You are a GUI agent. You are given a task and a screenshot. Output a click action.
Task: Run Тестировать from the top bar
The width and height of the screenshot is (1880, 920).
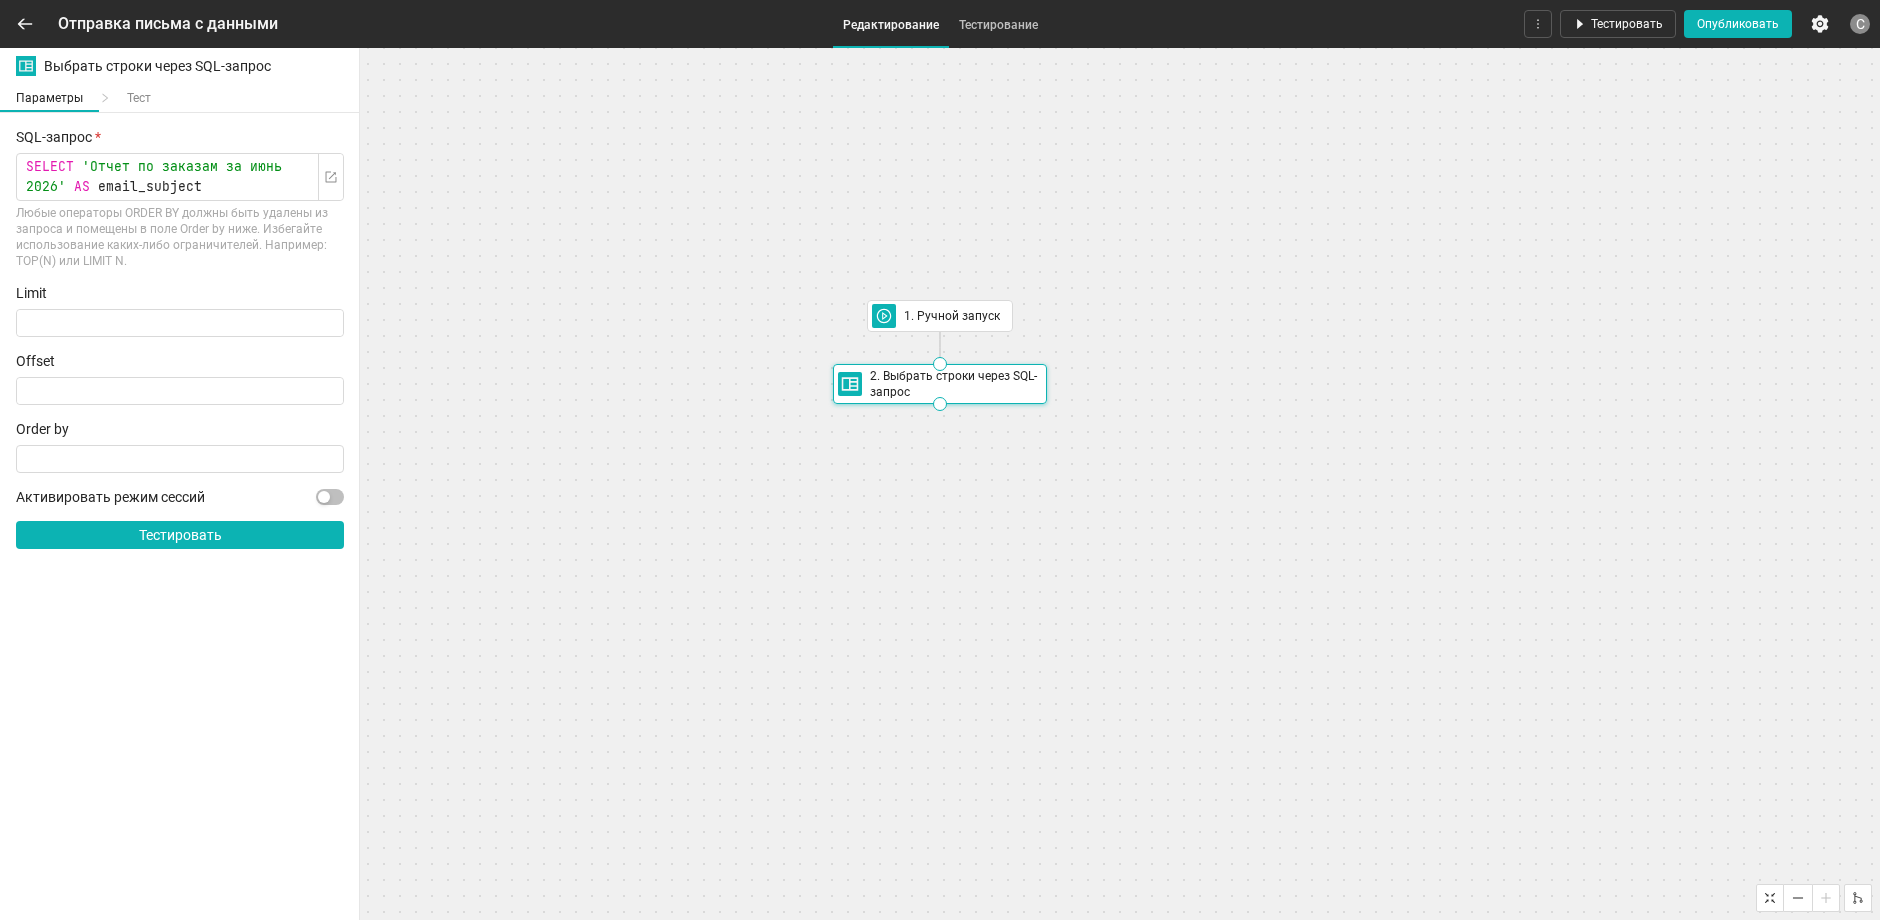coord(1618,24)
